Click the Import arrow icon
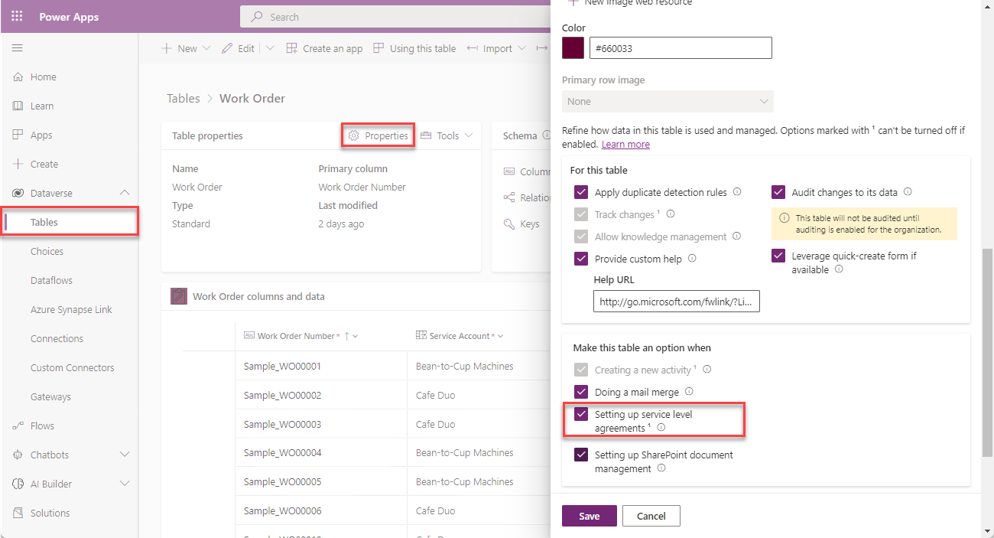The image size is (994, 538). point(472,48)
